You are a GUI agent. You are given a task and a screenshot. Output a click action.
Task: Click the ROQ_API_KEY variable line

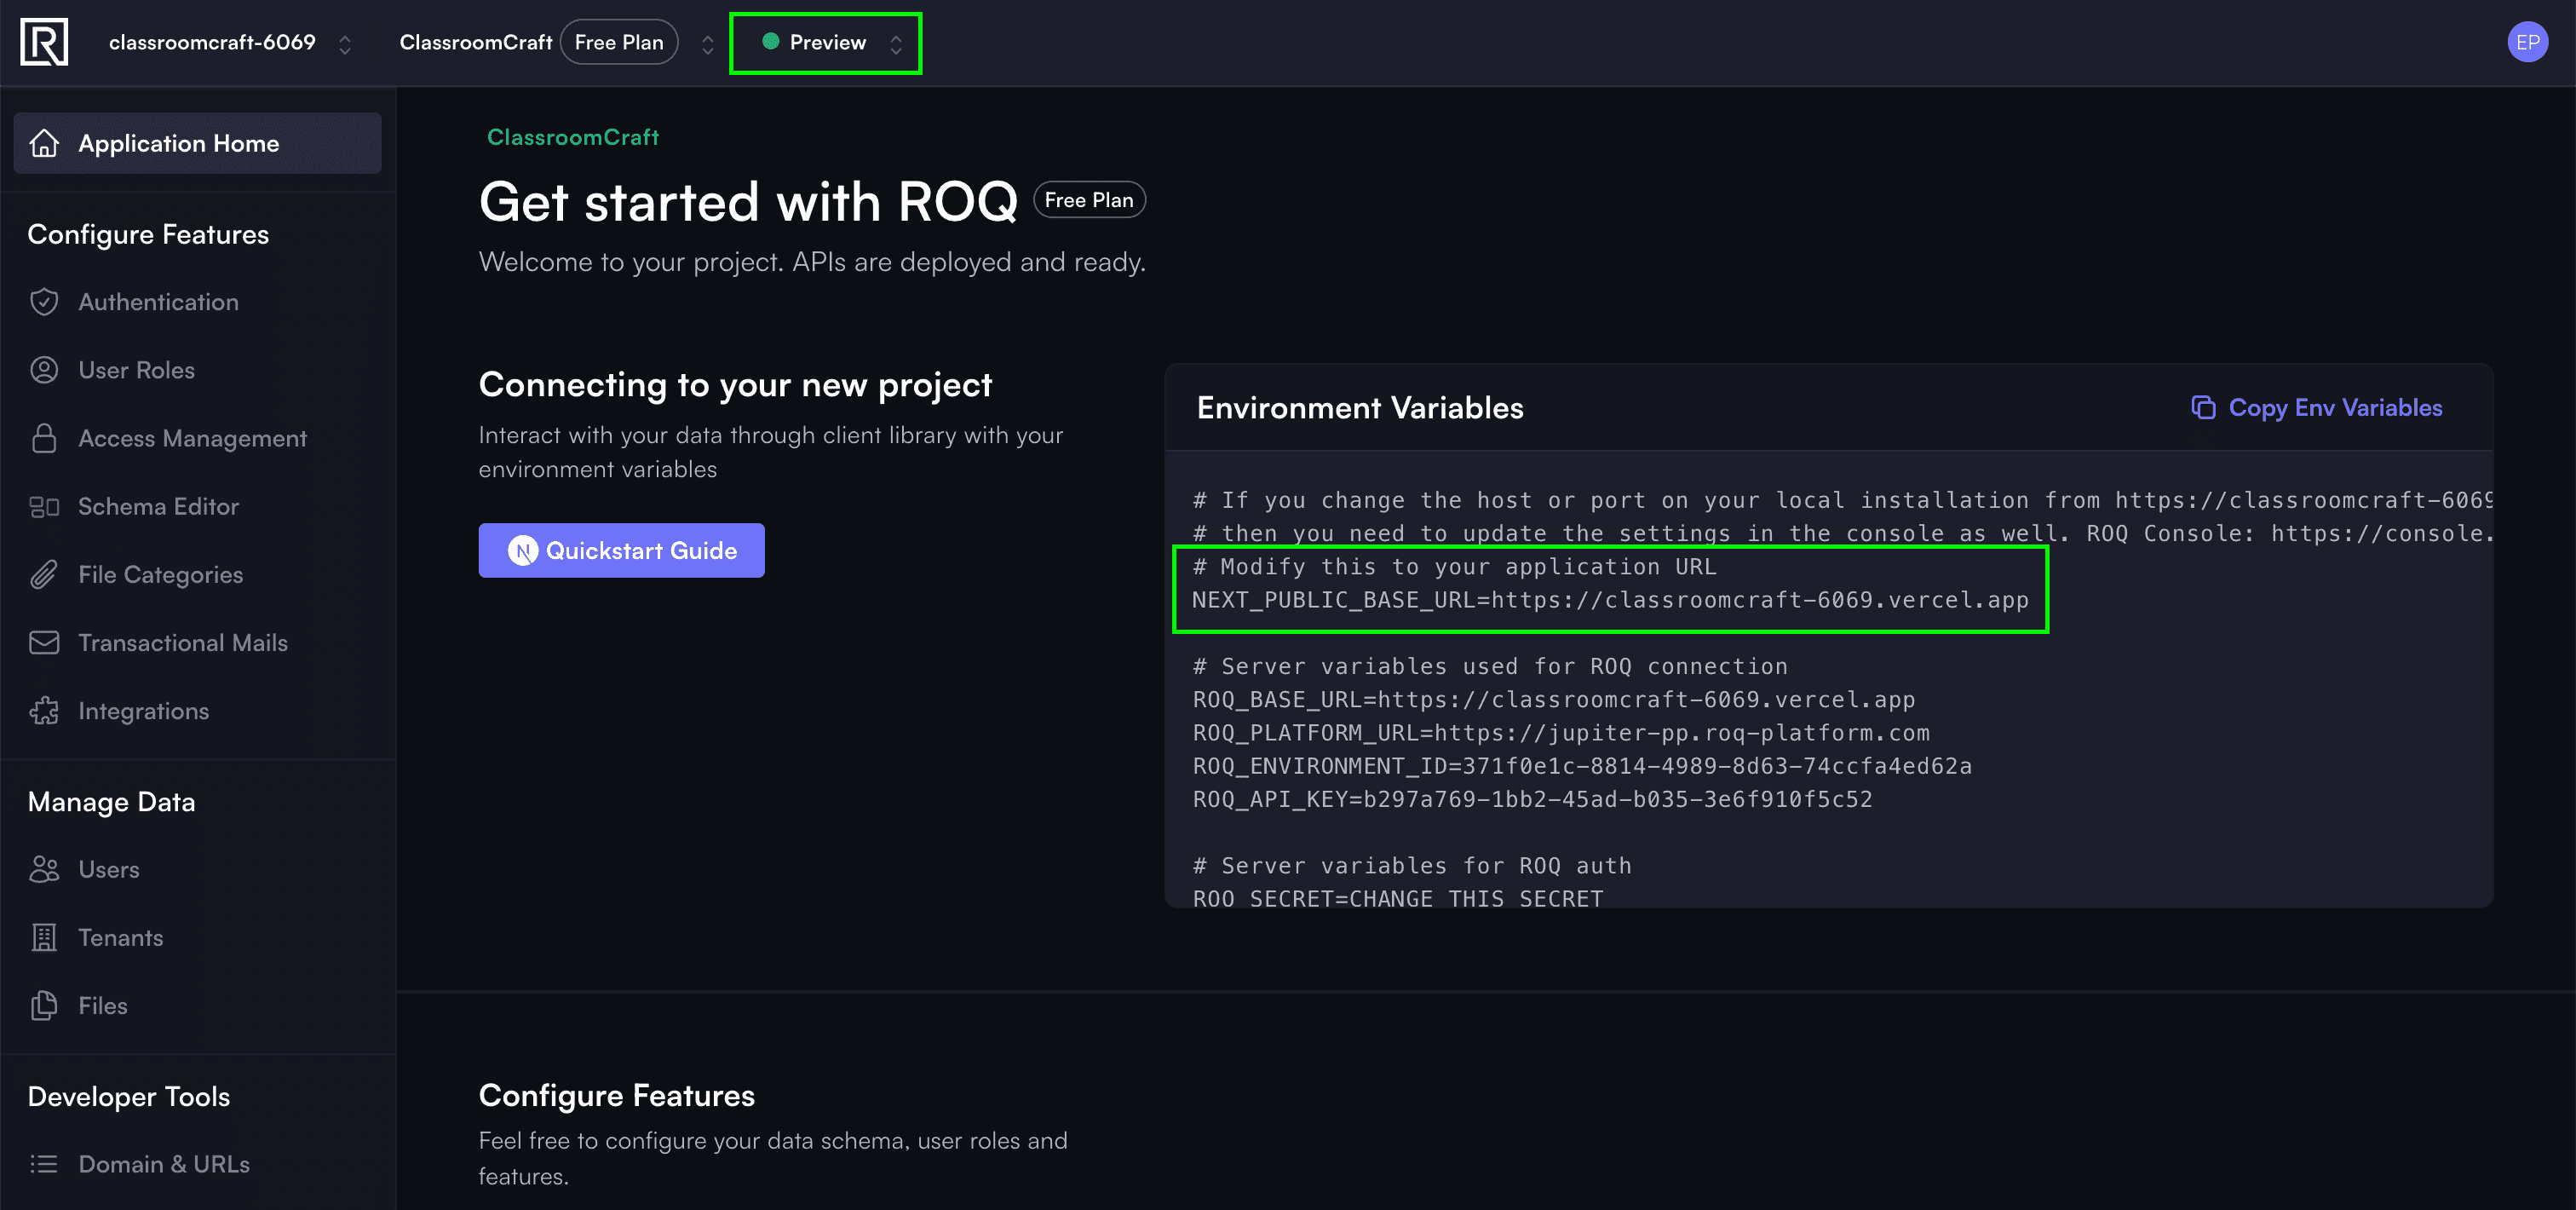1532,799
